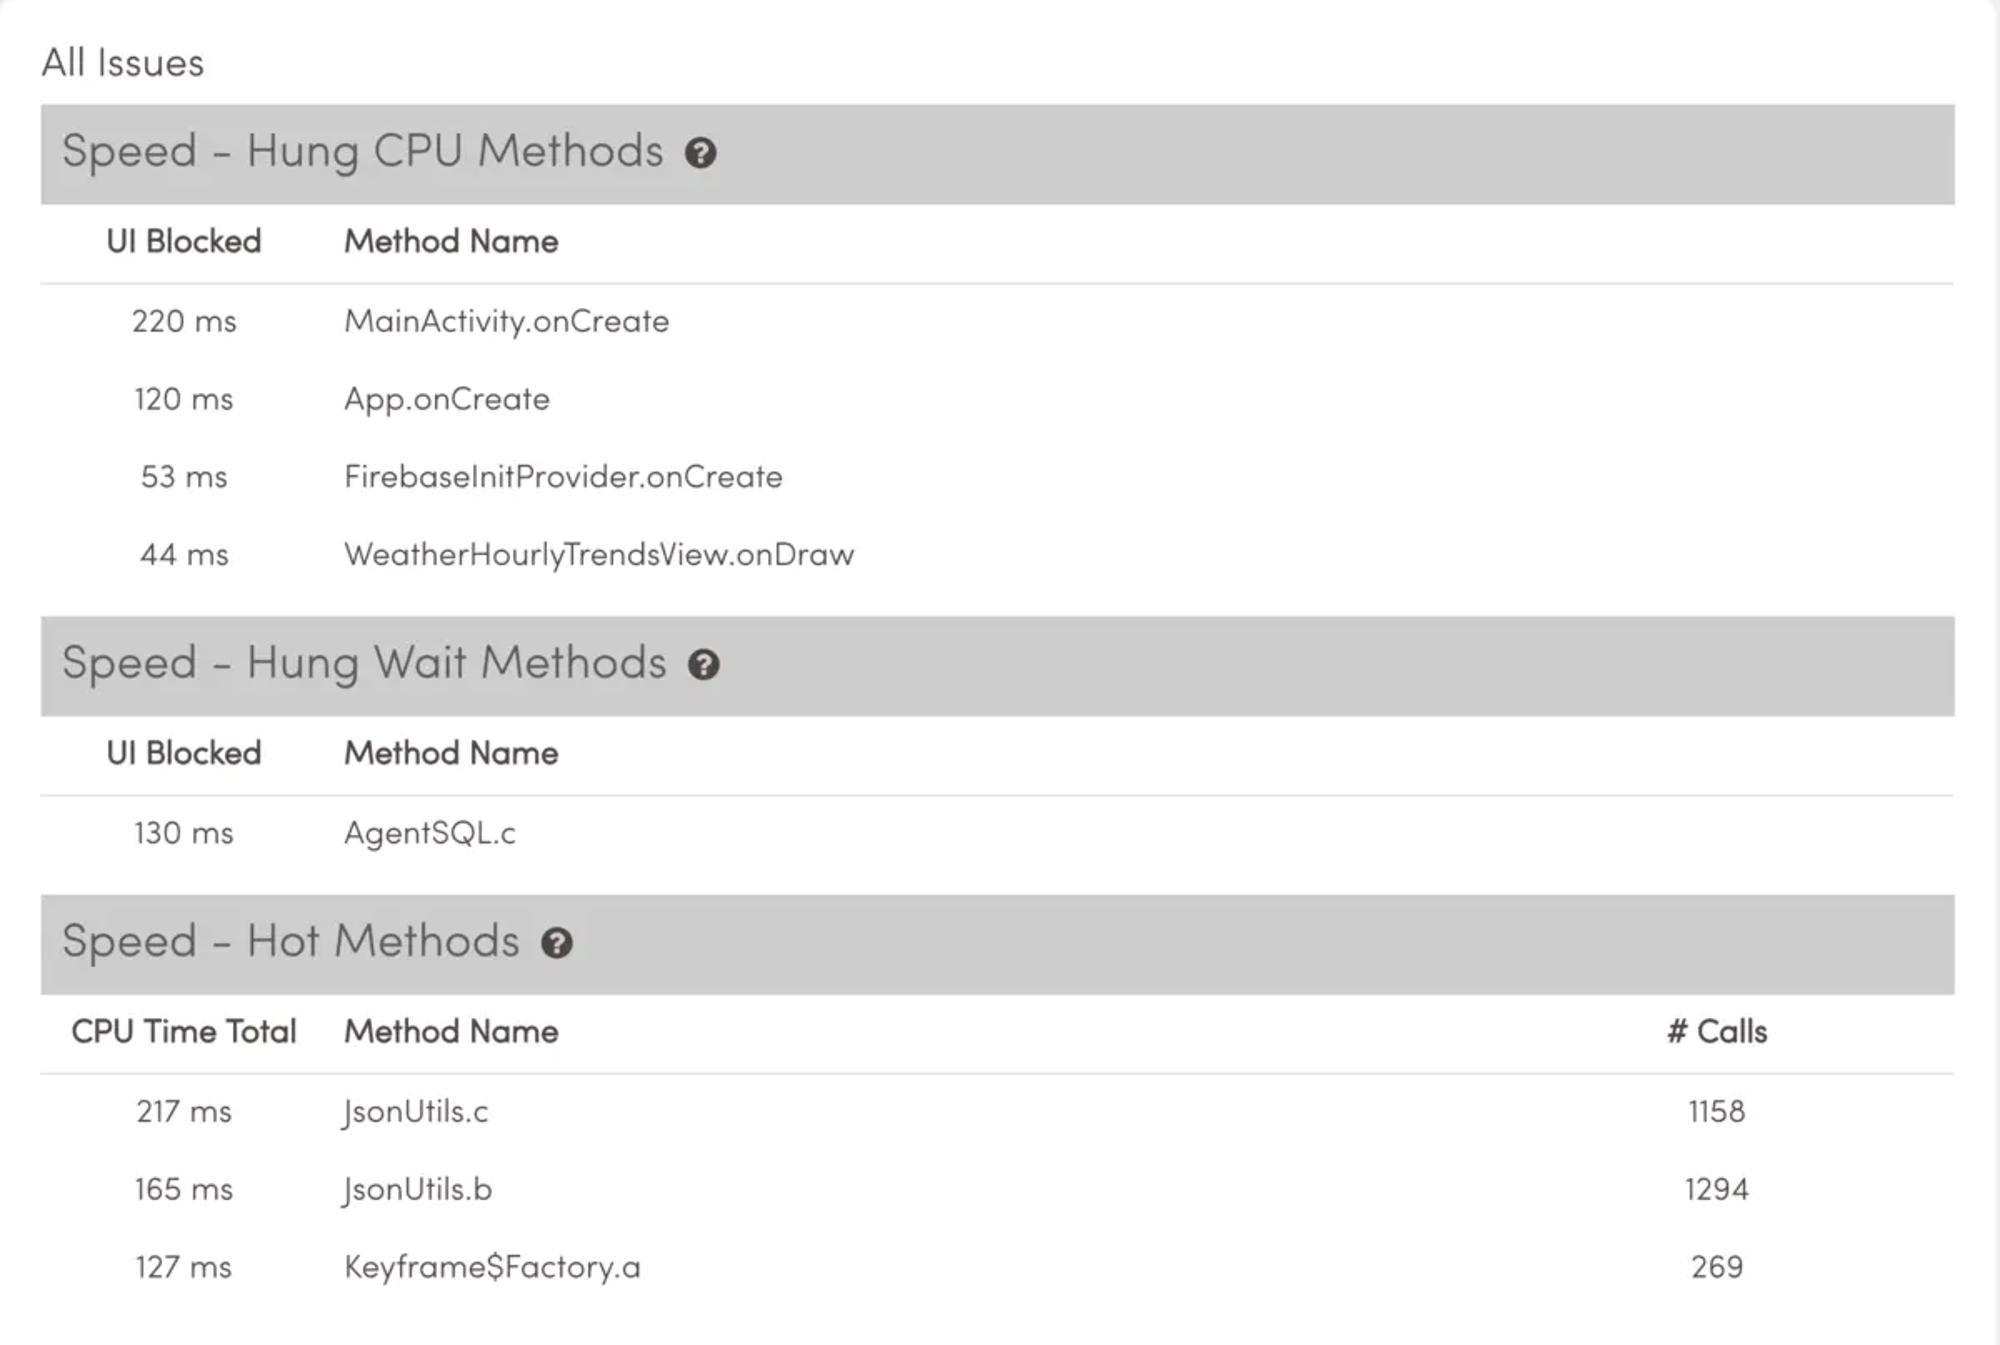Select WeatherHourlyTrendsView.onDraw method
Viewport: 2000px width, 1345px height.
coord(997,555)
